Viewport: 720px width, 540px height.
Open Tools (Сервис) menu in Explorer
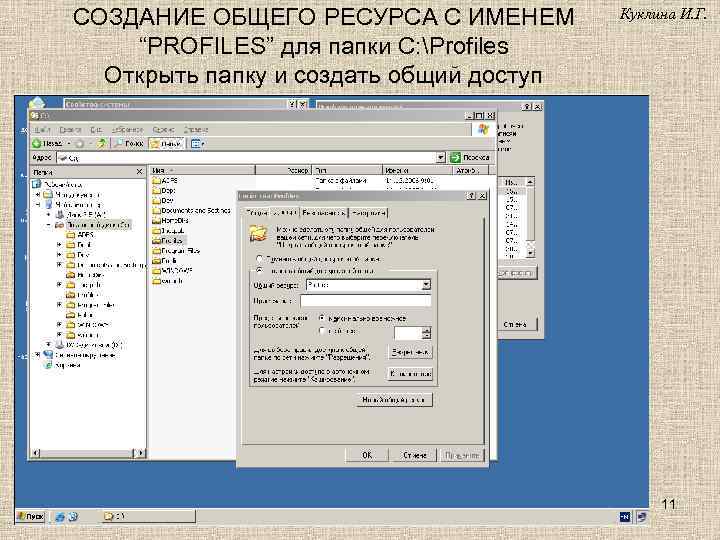(x=163, y=130)
